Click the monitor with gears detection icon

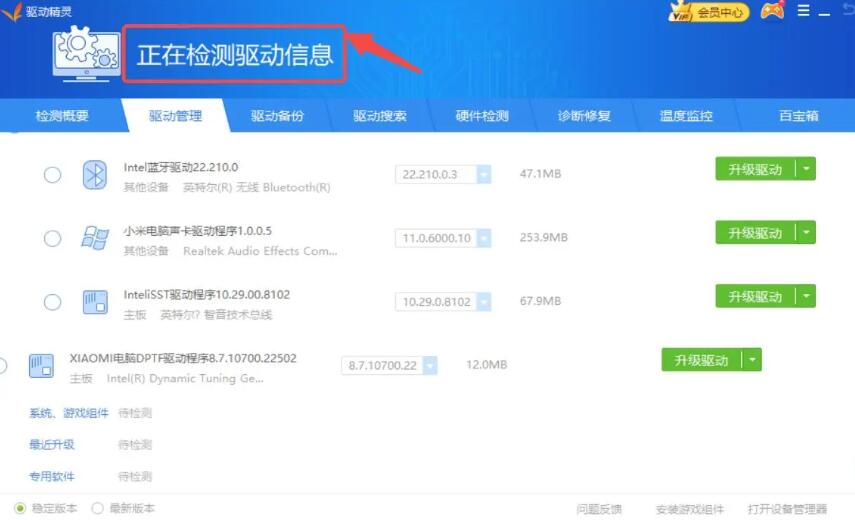click(86, 55)
